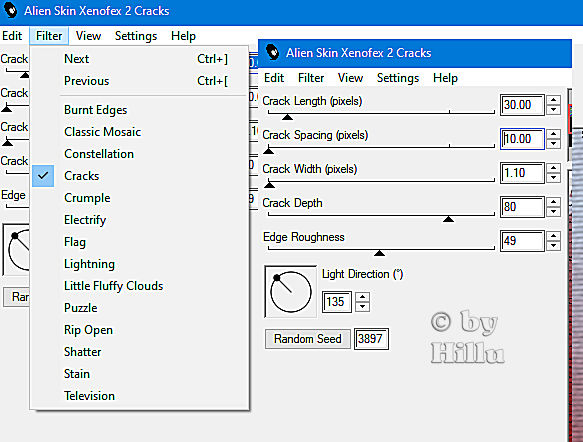Open the Filter menu in the back window

[x=49, y=36]
